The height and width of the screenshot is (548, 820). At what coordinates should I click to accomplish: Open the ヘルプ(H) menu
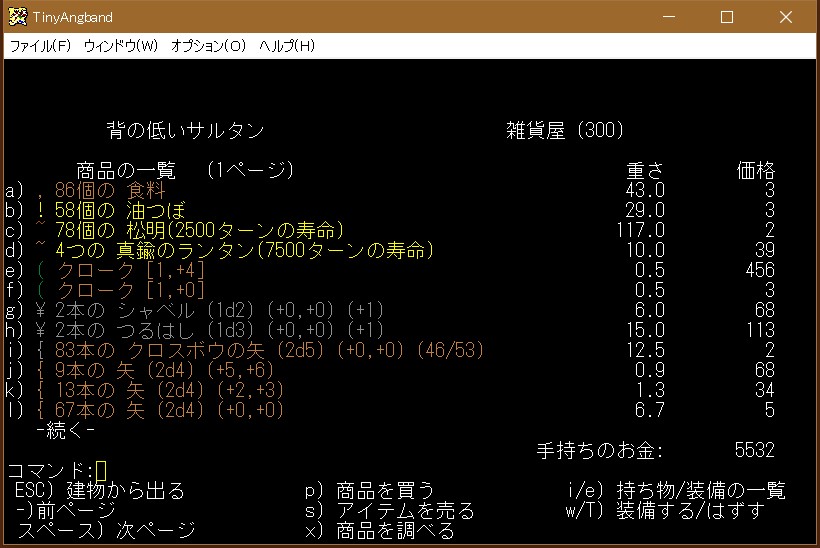coord(287,46)
